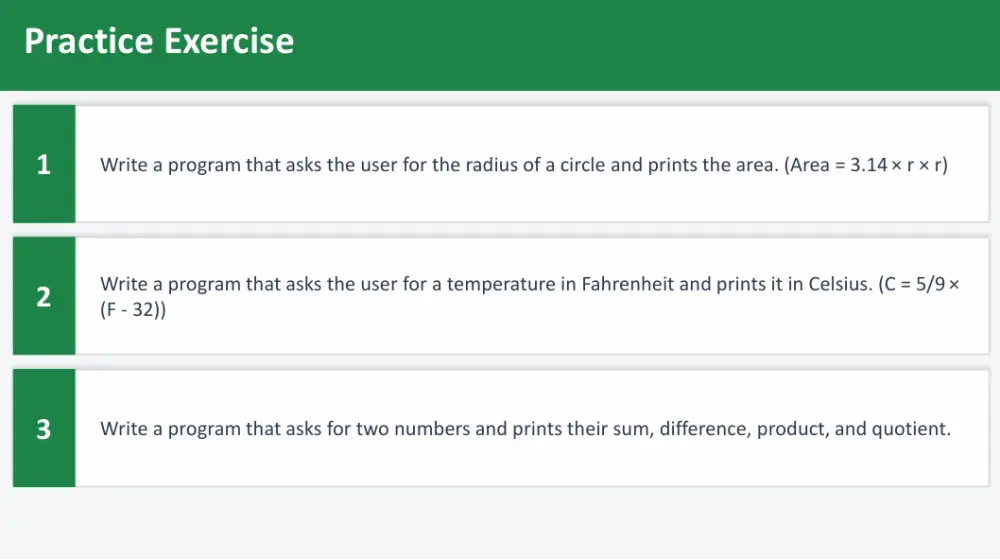Click the word "Celsius" in exercise 2

pyautogui.click(x=840, y=284)
